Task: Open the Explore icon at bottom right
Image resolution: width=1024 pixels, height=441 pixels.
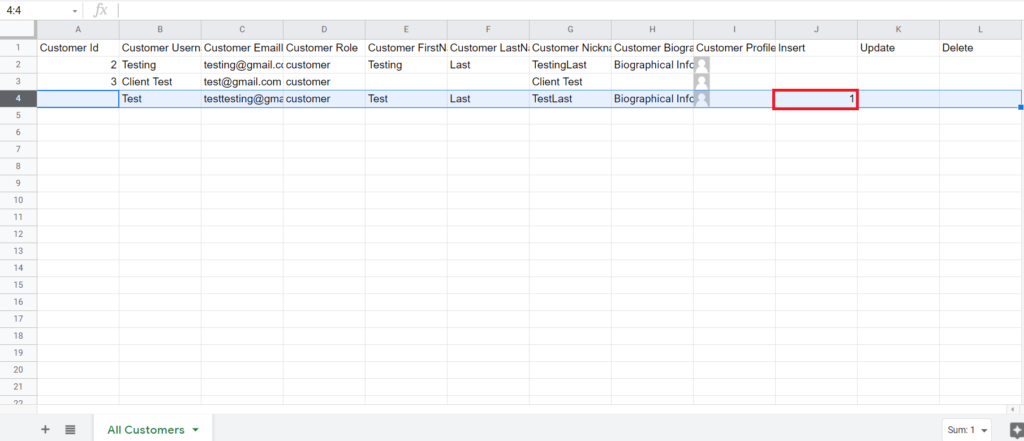Action: [1016, 429]
